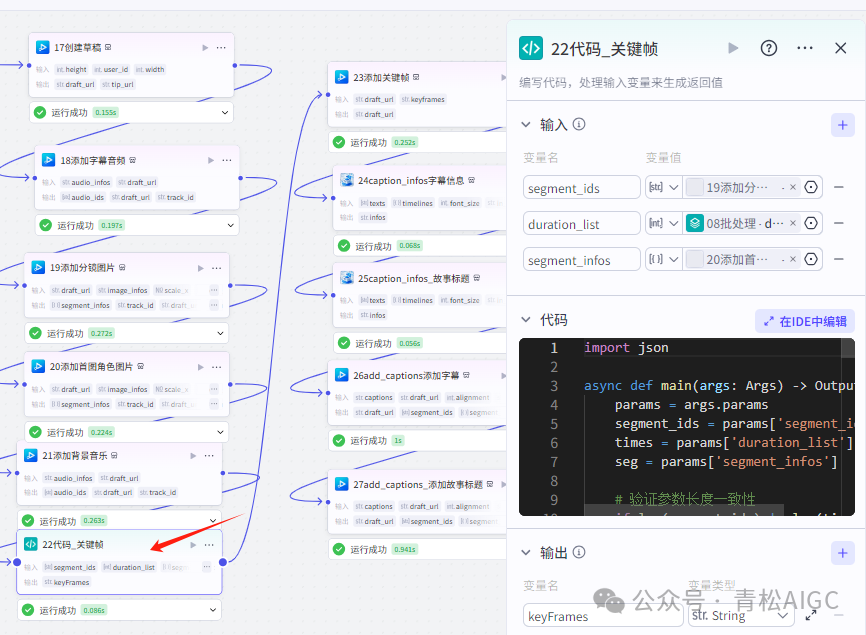Open help for the code node panel

click(769, 48)
